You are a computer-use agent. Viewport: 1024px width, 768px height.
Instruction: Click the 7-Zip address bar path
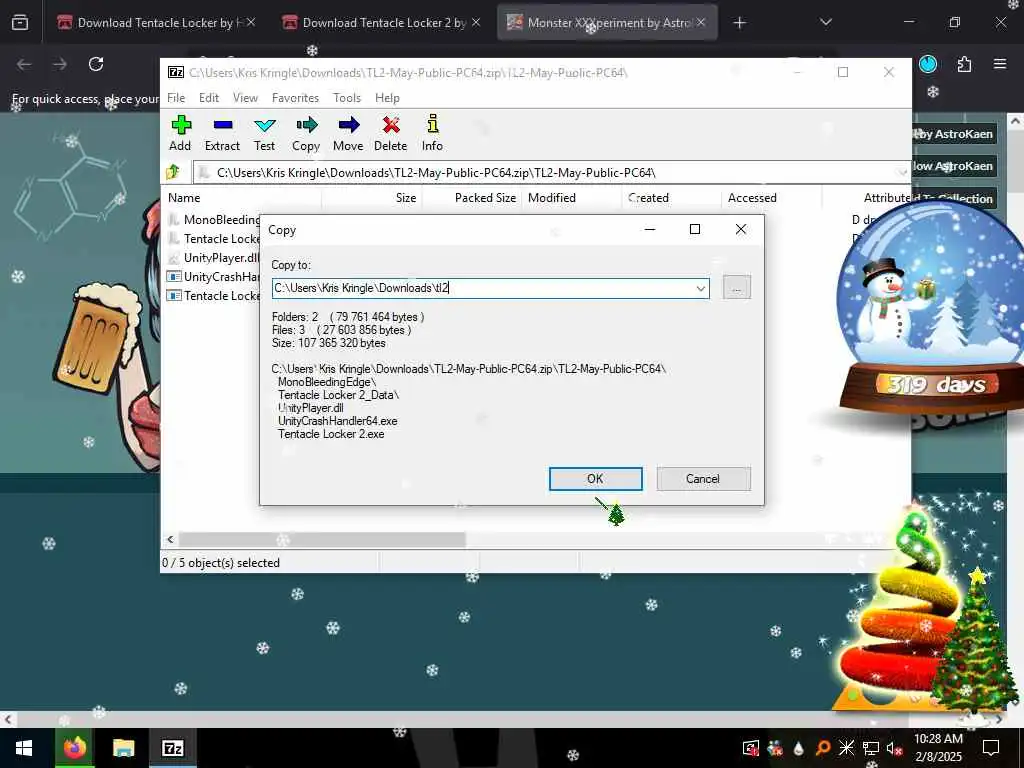[x=436, y=172]
